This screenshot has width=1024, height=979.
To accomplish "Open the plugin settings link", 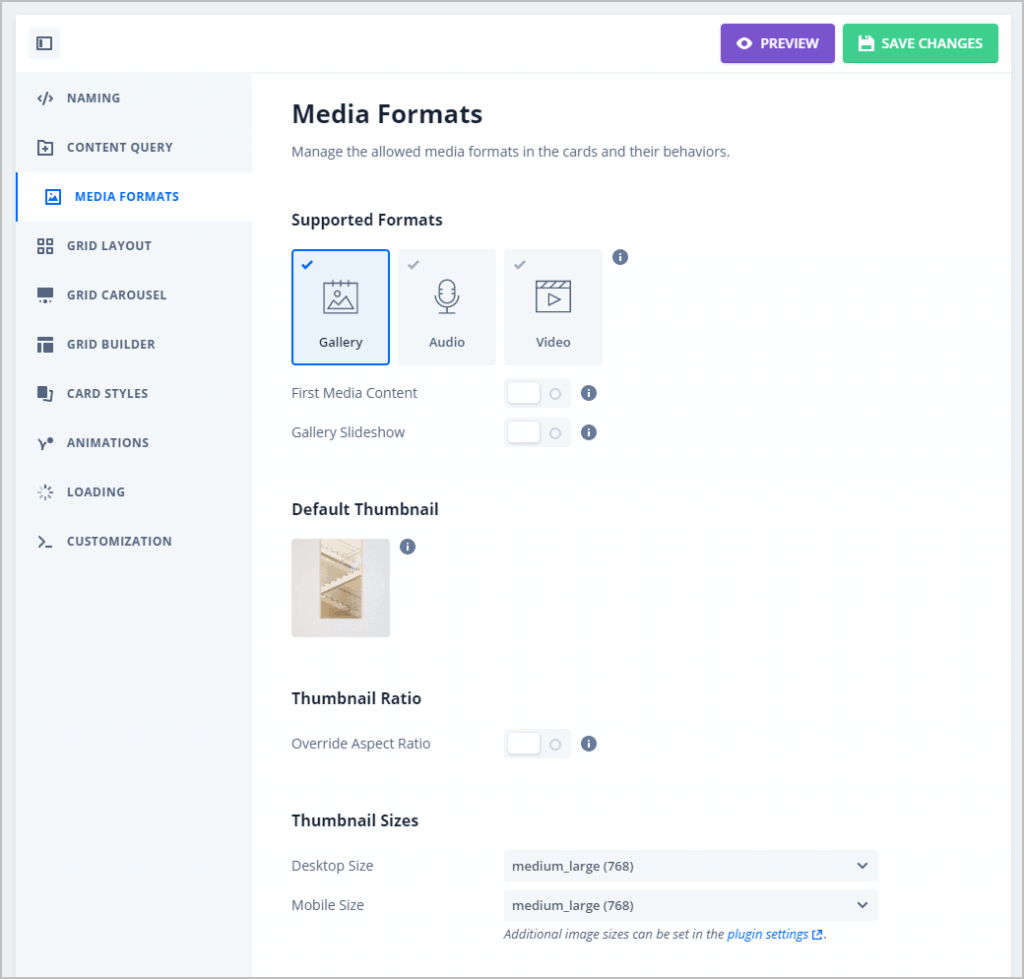I will (x=769, y=933).
